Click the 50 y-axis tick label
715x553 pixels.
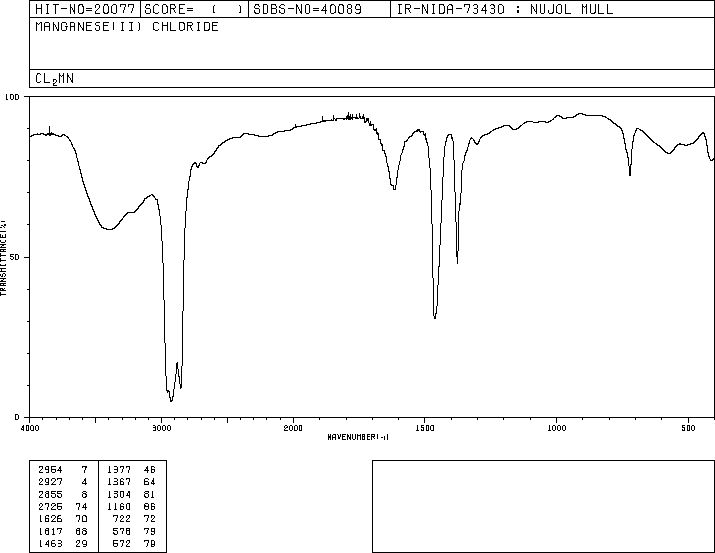coord(15,257)
